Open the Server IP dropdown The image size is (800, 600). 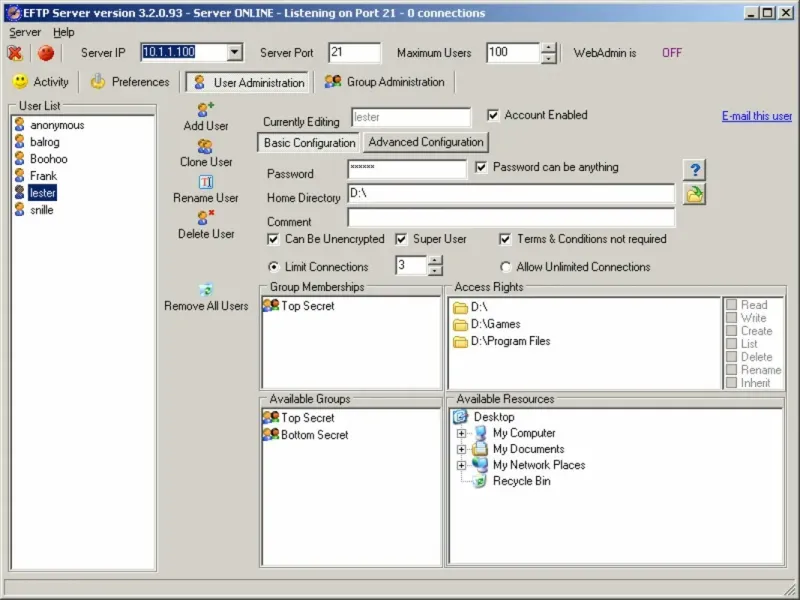pos(235,52)
